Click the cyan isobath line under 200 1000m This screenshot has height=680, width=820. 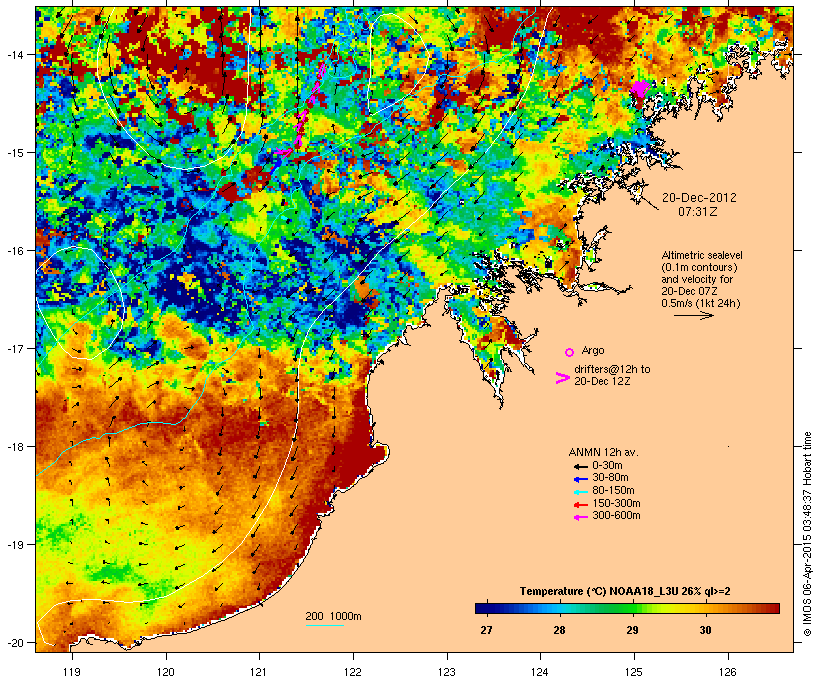pyautogui.click(x=324, y=625)
